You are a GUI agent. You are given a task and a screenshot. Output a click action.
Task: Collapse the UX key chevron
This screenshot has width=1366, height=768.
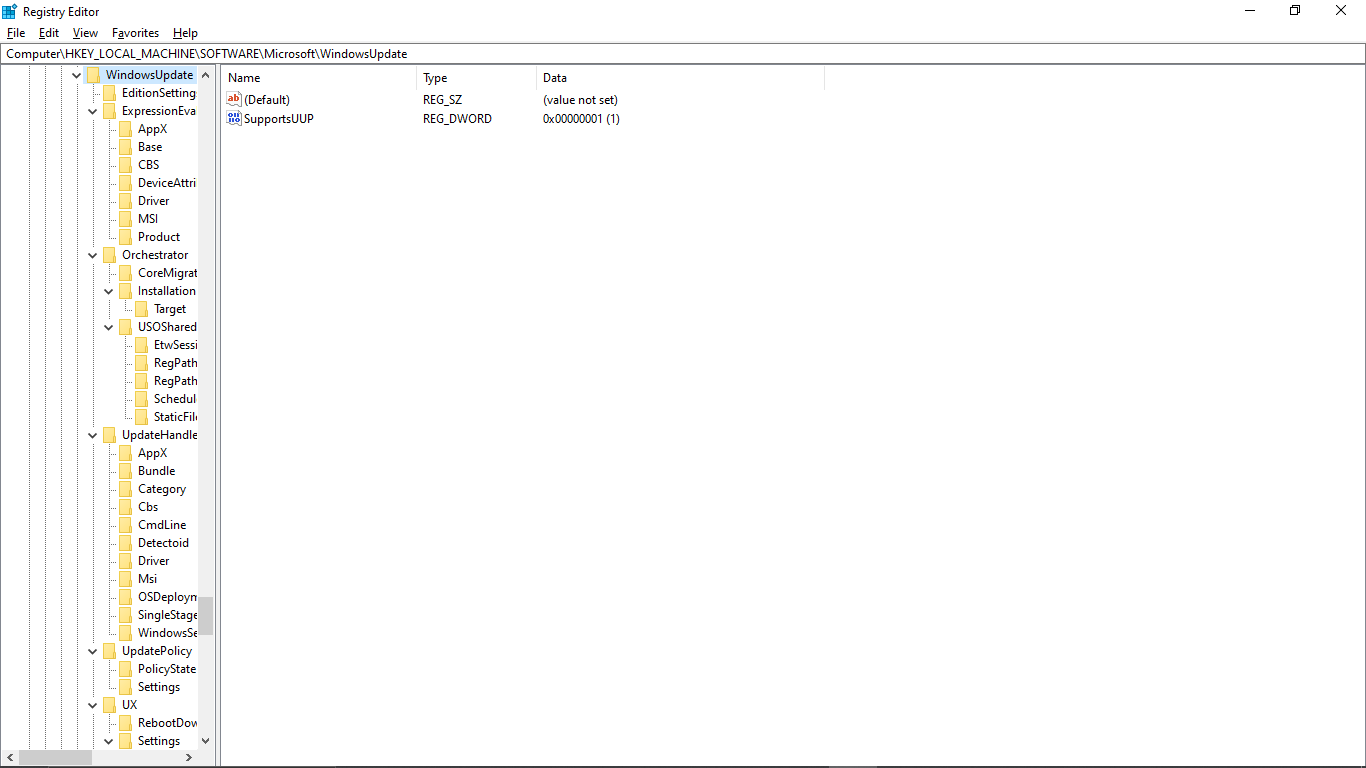[93, 706]
